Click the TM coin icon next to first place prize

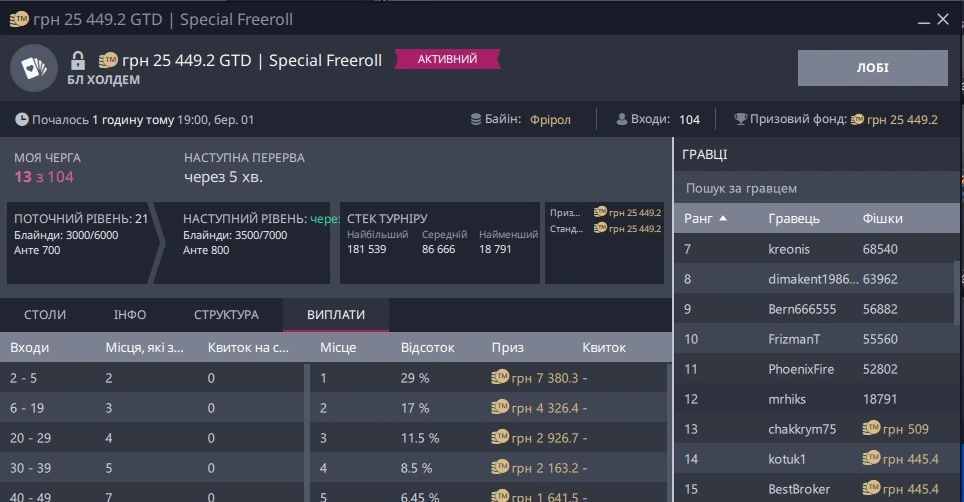(x=500, y=377)
